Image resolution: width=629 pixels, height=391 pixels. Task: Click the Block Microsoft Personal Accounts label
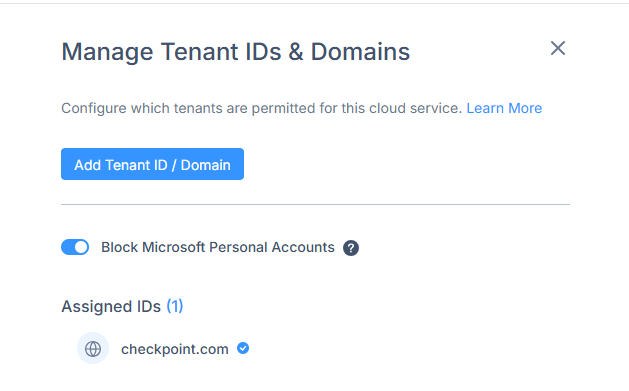point(218,247)
